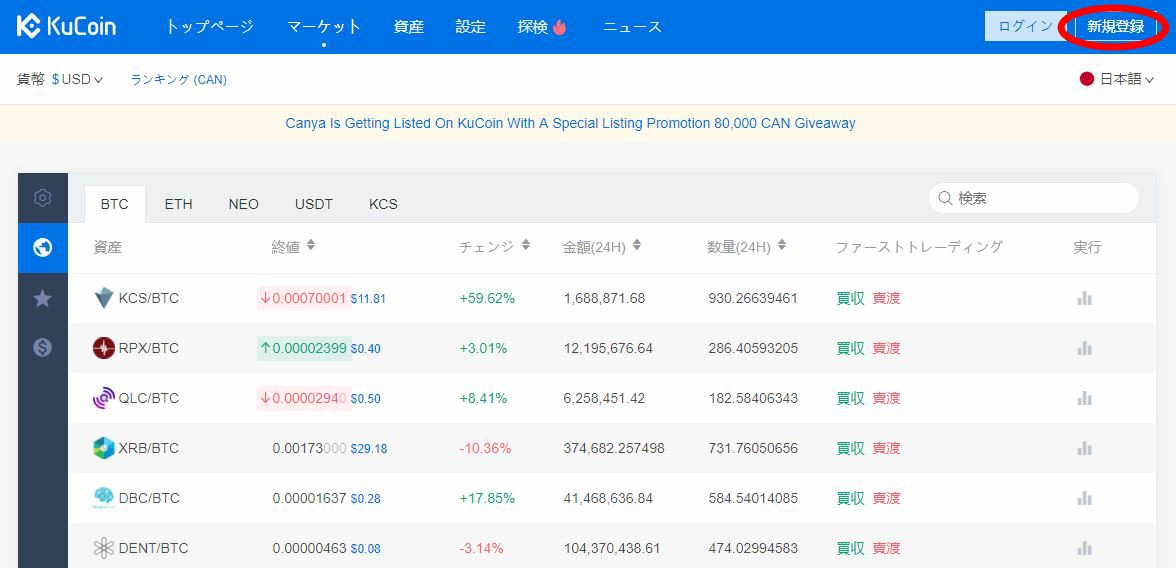
Task: Click the +59.62% change value
Action: (x=488, y=298)
